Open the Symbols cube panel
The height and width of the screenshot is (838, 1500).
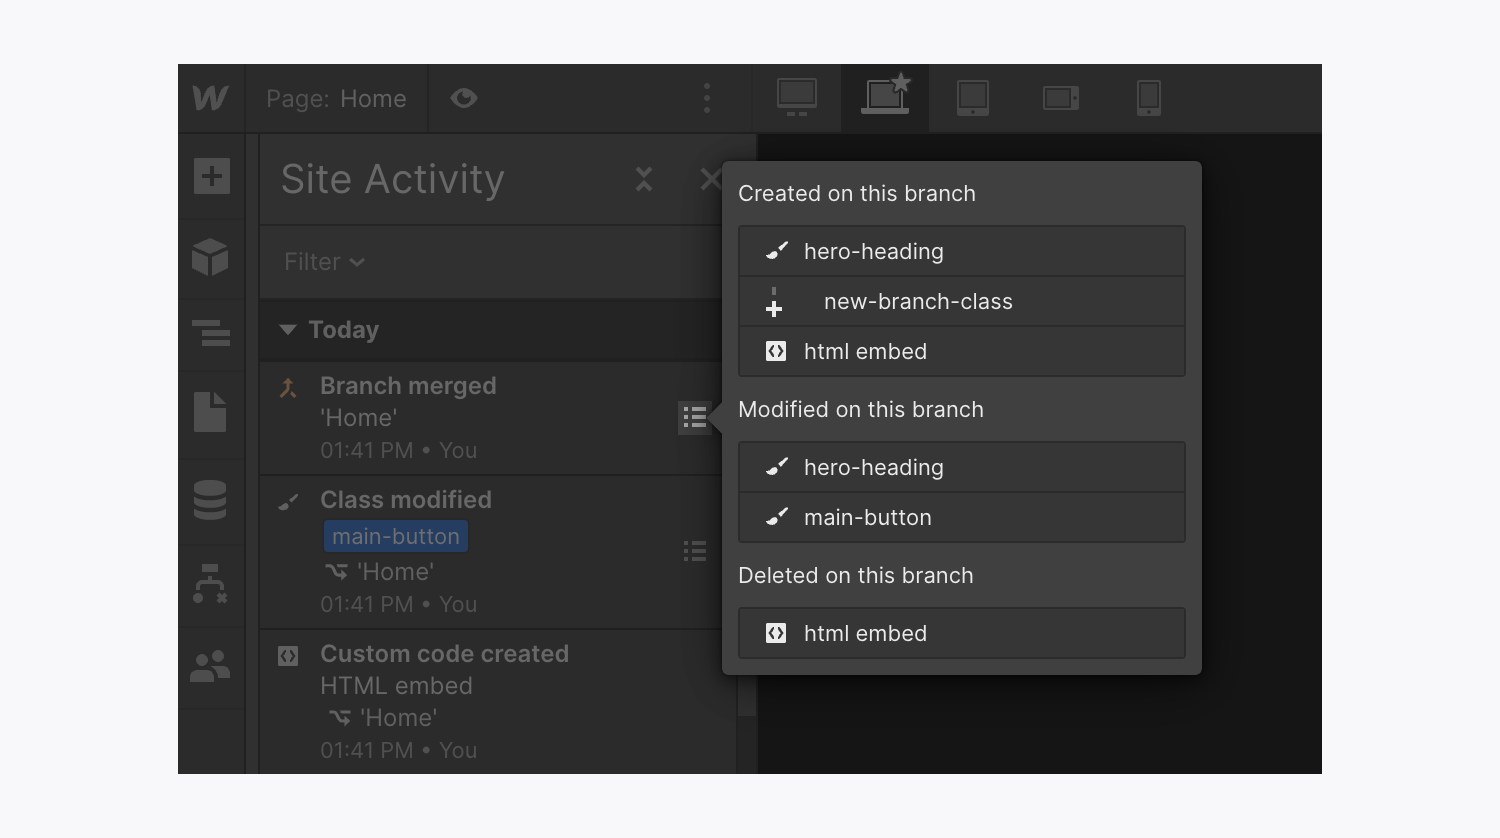pyautogui.click(x=211, y=258)
